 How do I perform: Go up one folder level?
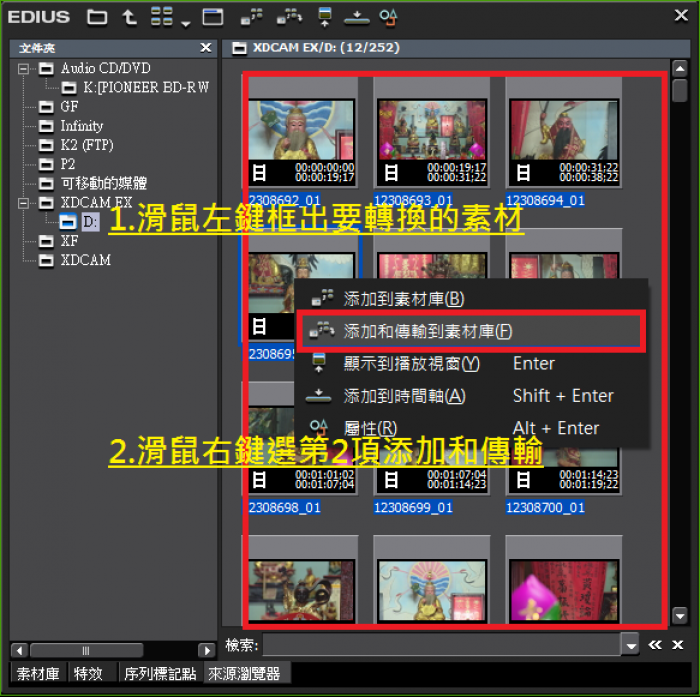[x=128, y=17]
